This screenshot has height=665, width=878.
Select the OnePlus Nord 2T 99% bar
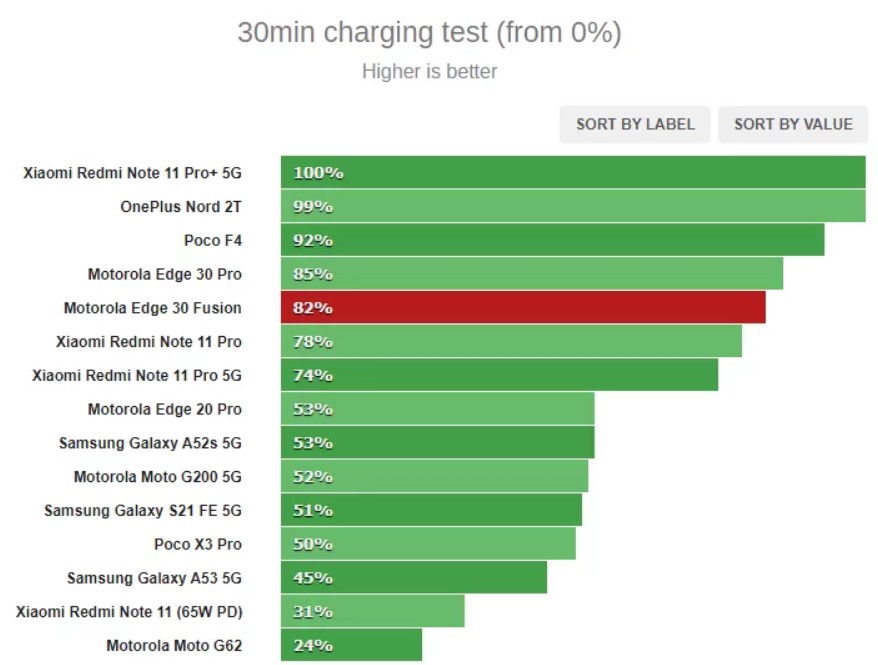click(573, 206)
